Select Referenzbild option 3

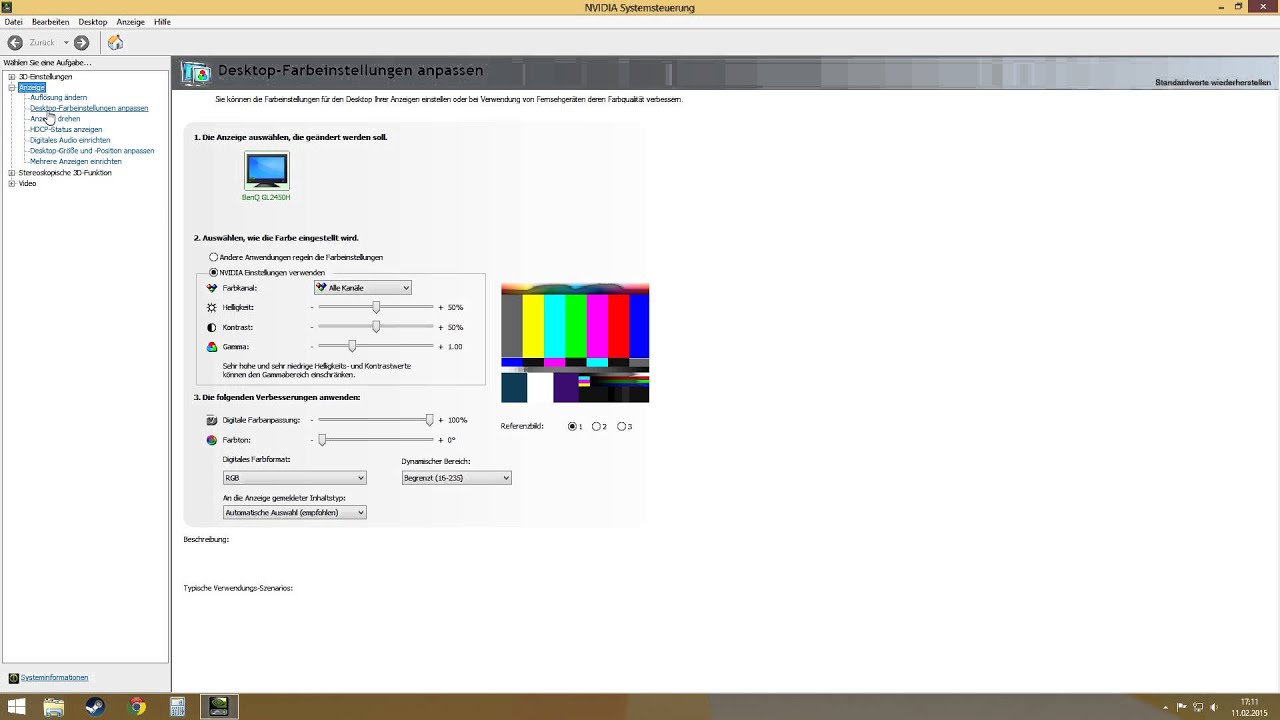coord(621,426)
